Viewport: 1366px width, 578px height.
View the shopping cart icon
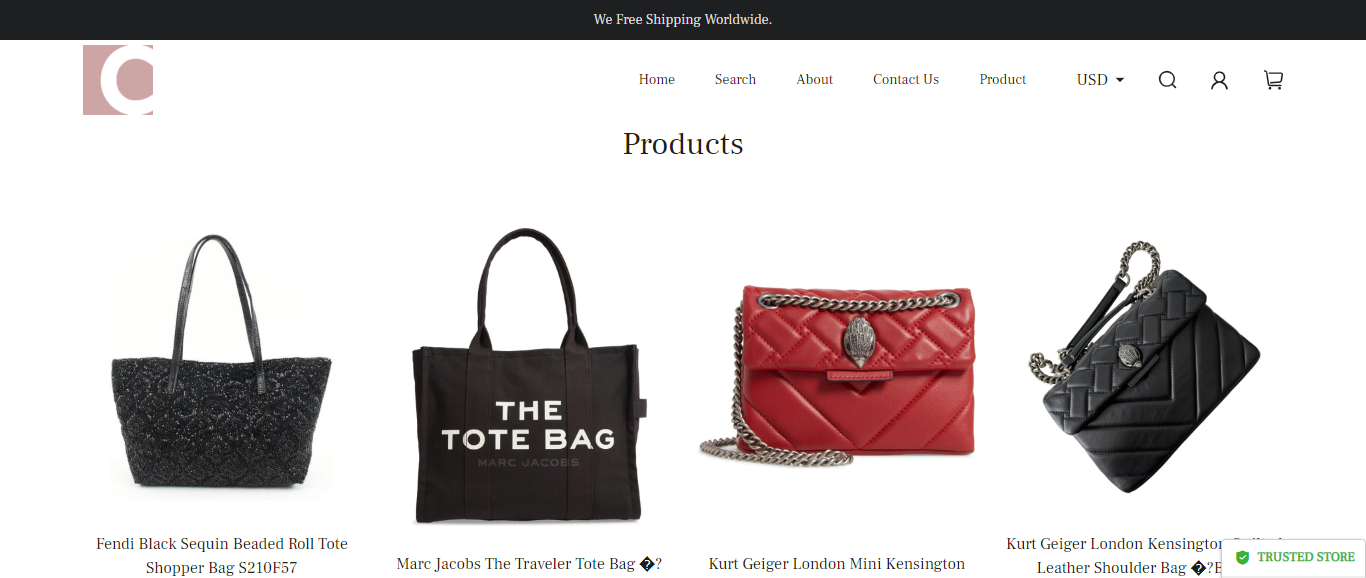(1273, 80)
